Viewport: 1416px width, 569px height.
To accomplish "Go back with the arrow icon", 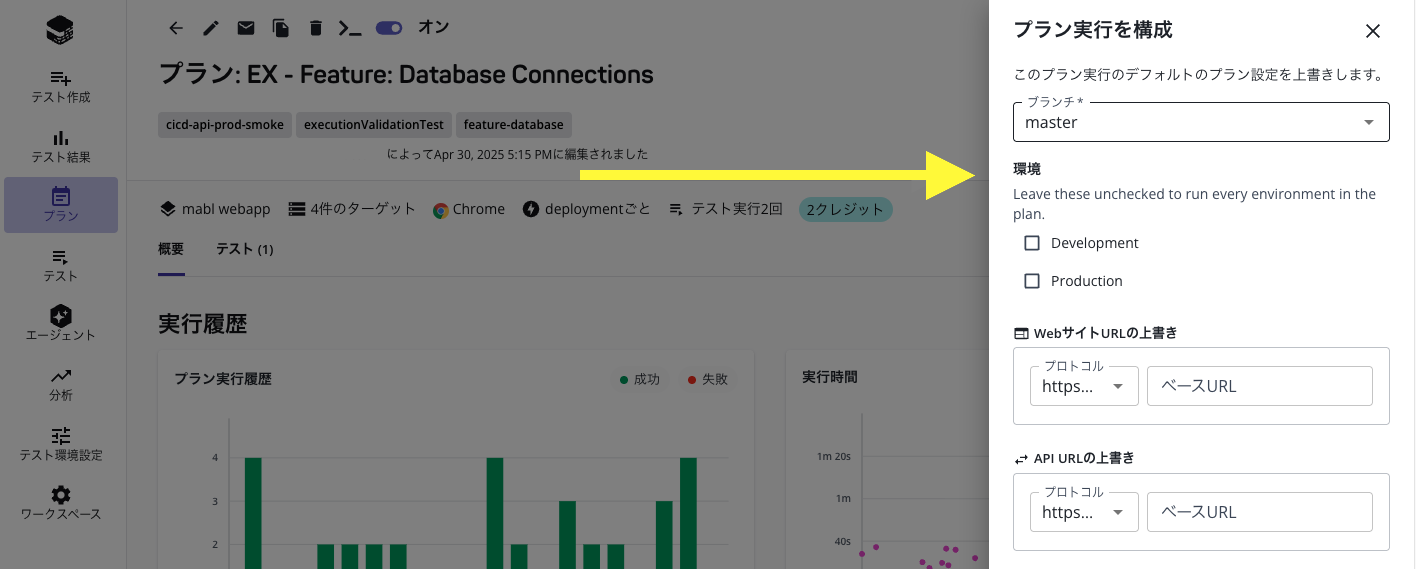I will click(x=177, y=28).
